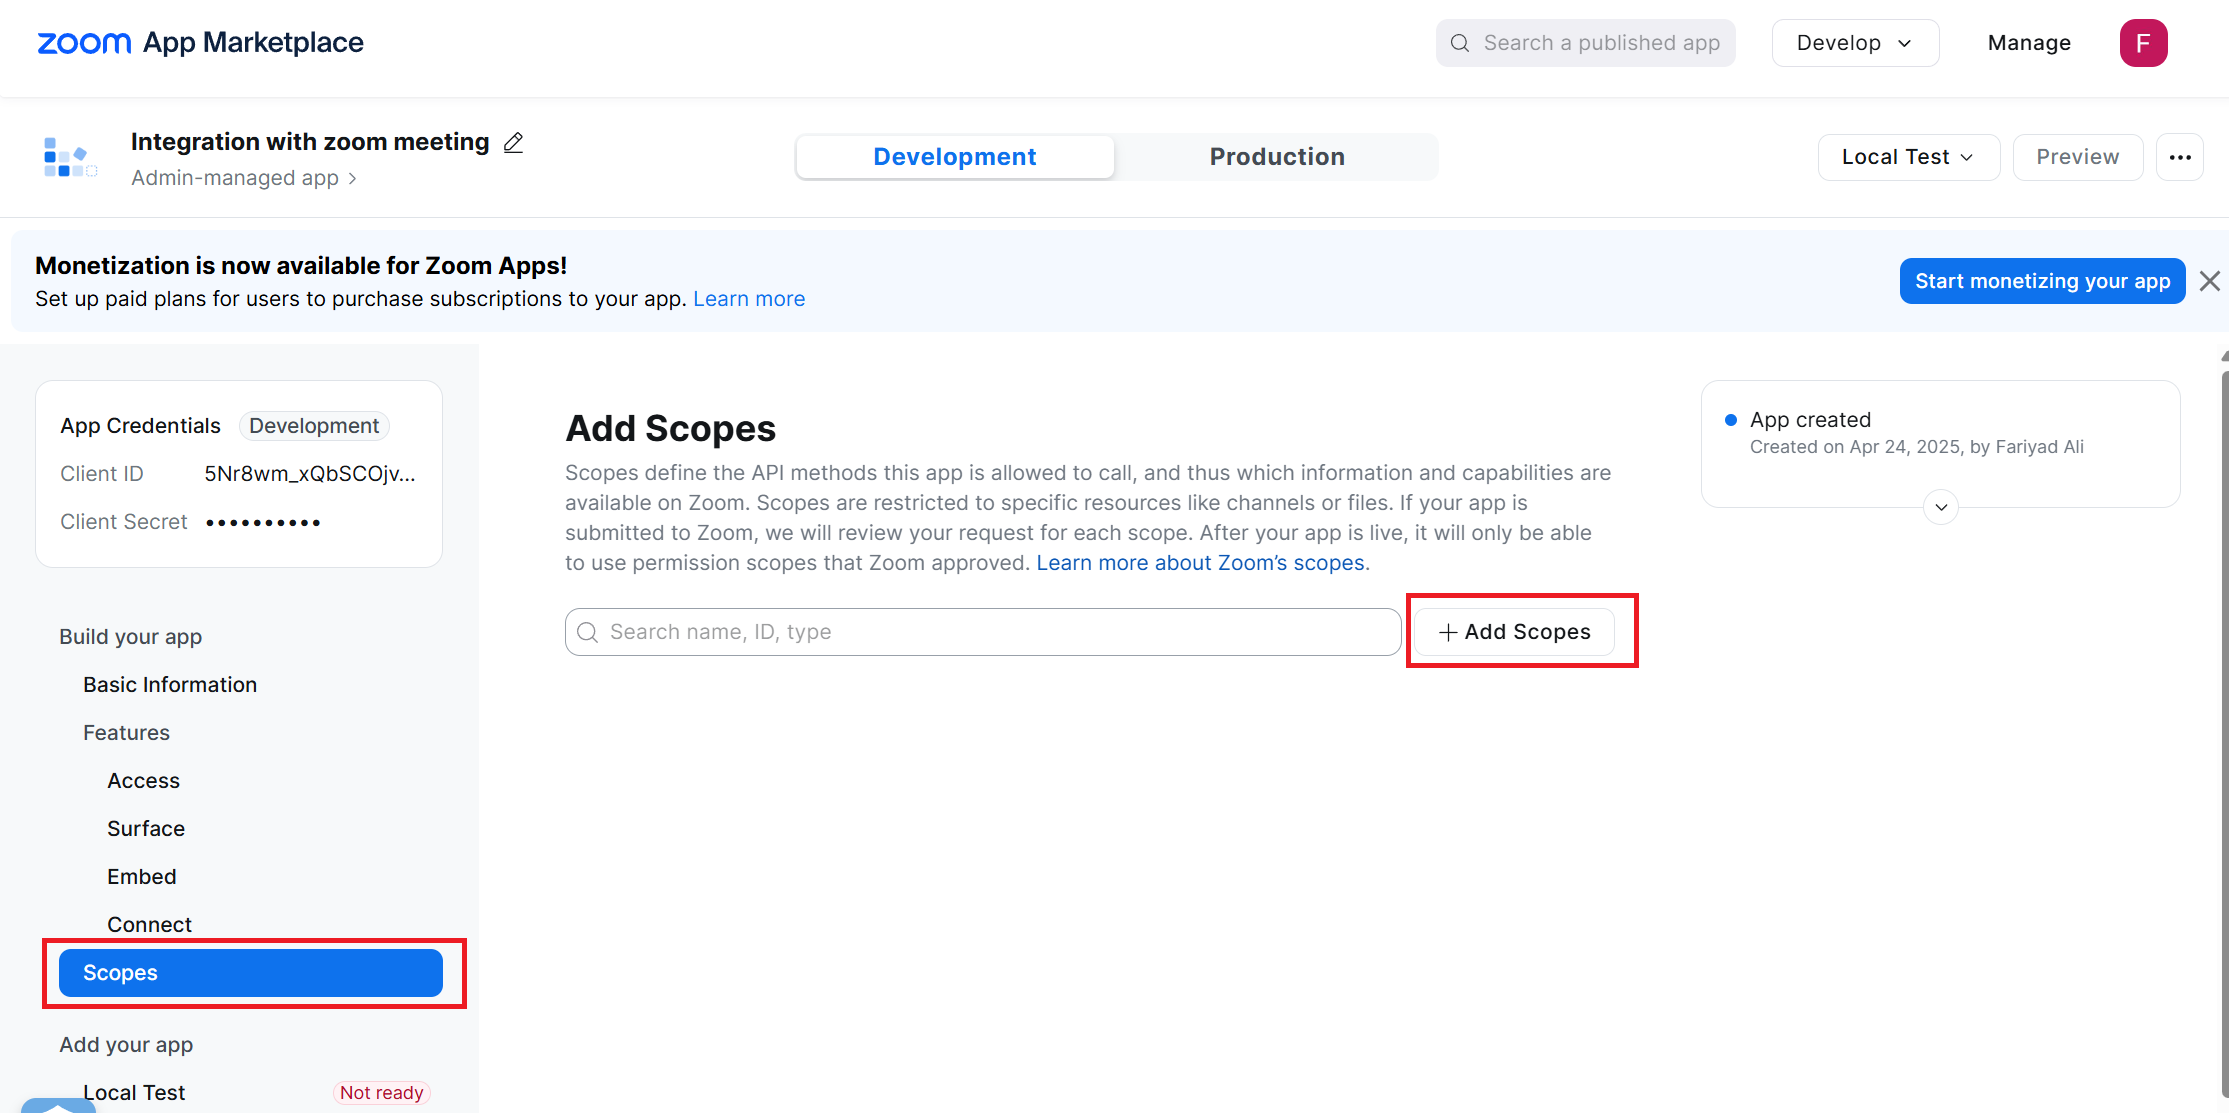
Task: Expand the App created timeline chevron
Action: (x=1941, y=507)
